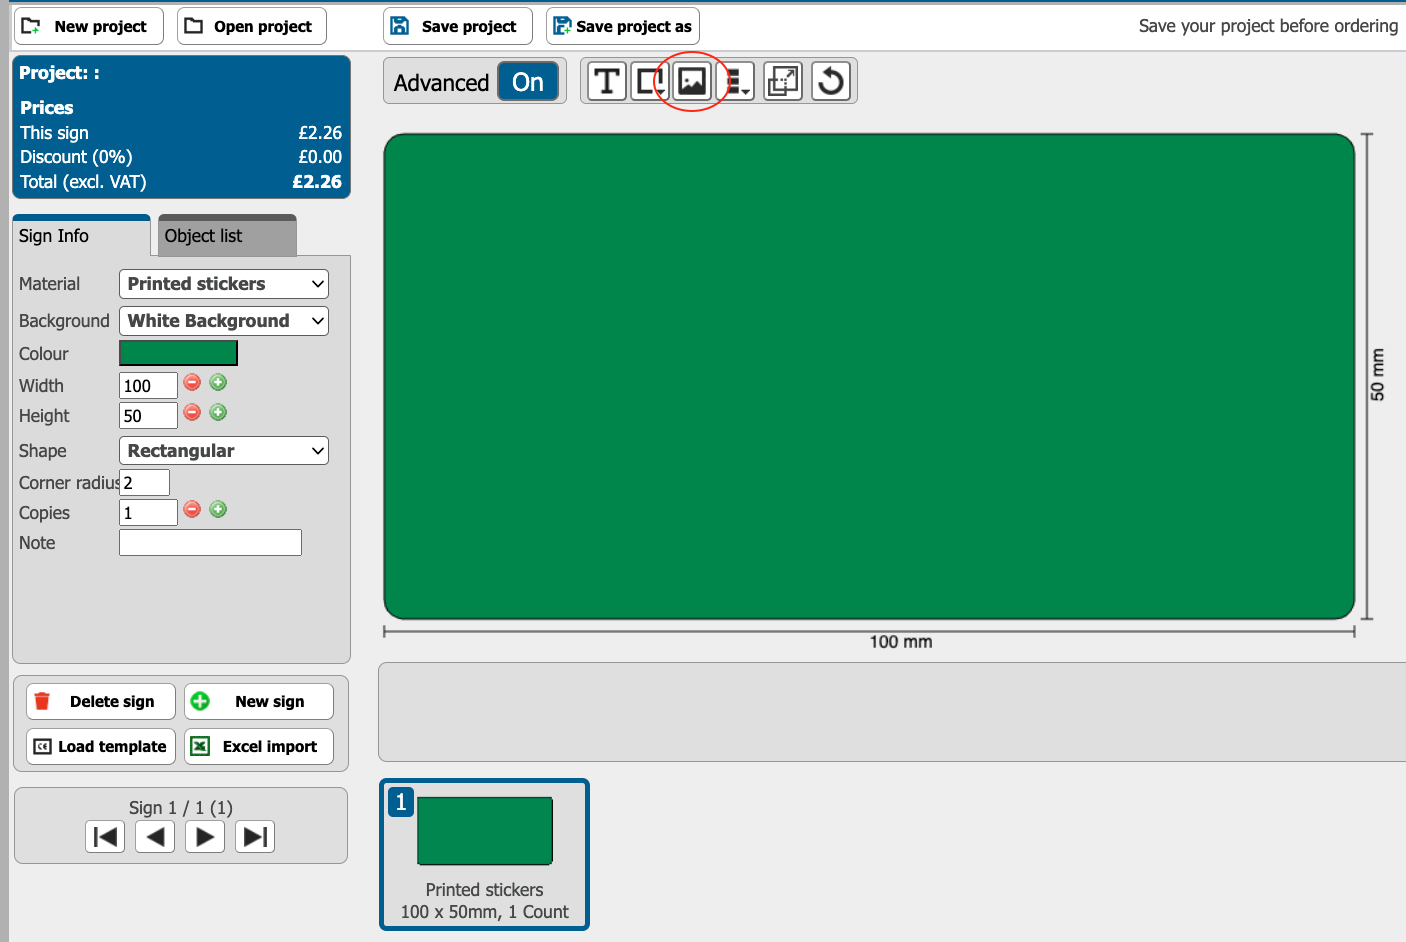Click the resize/scale objects icon
The image size is (1406, 942).
tap(783, 82)
